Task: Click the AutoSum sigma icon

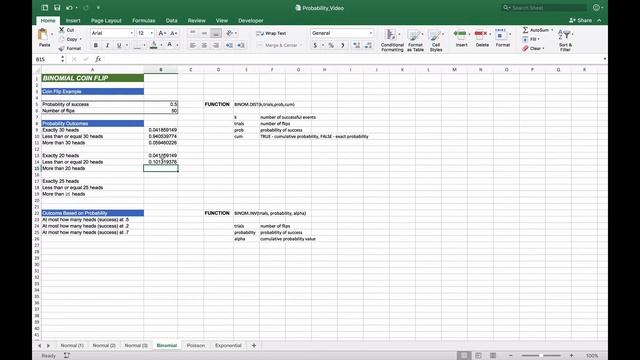Action: point(525,30)
